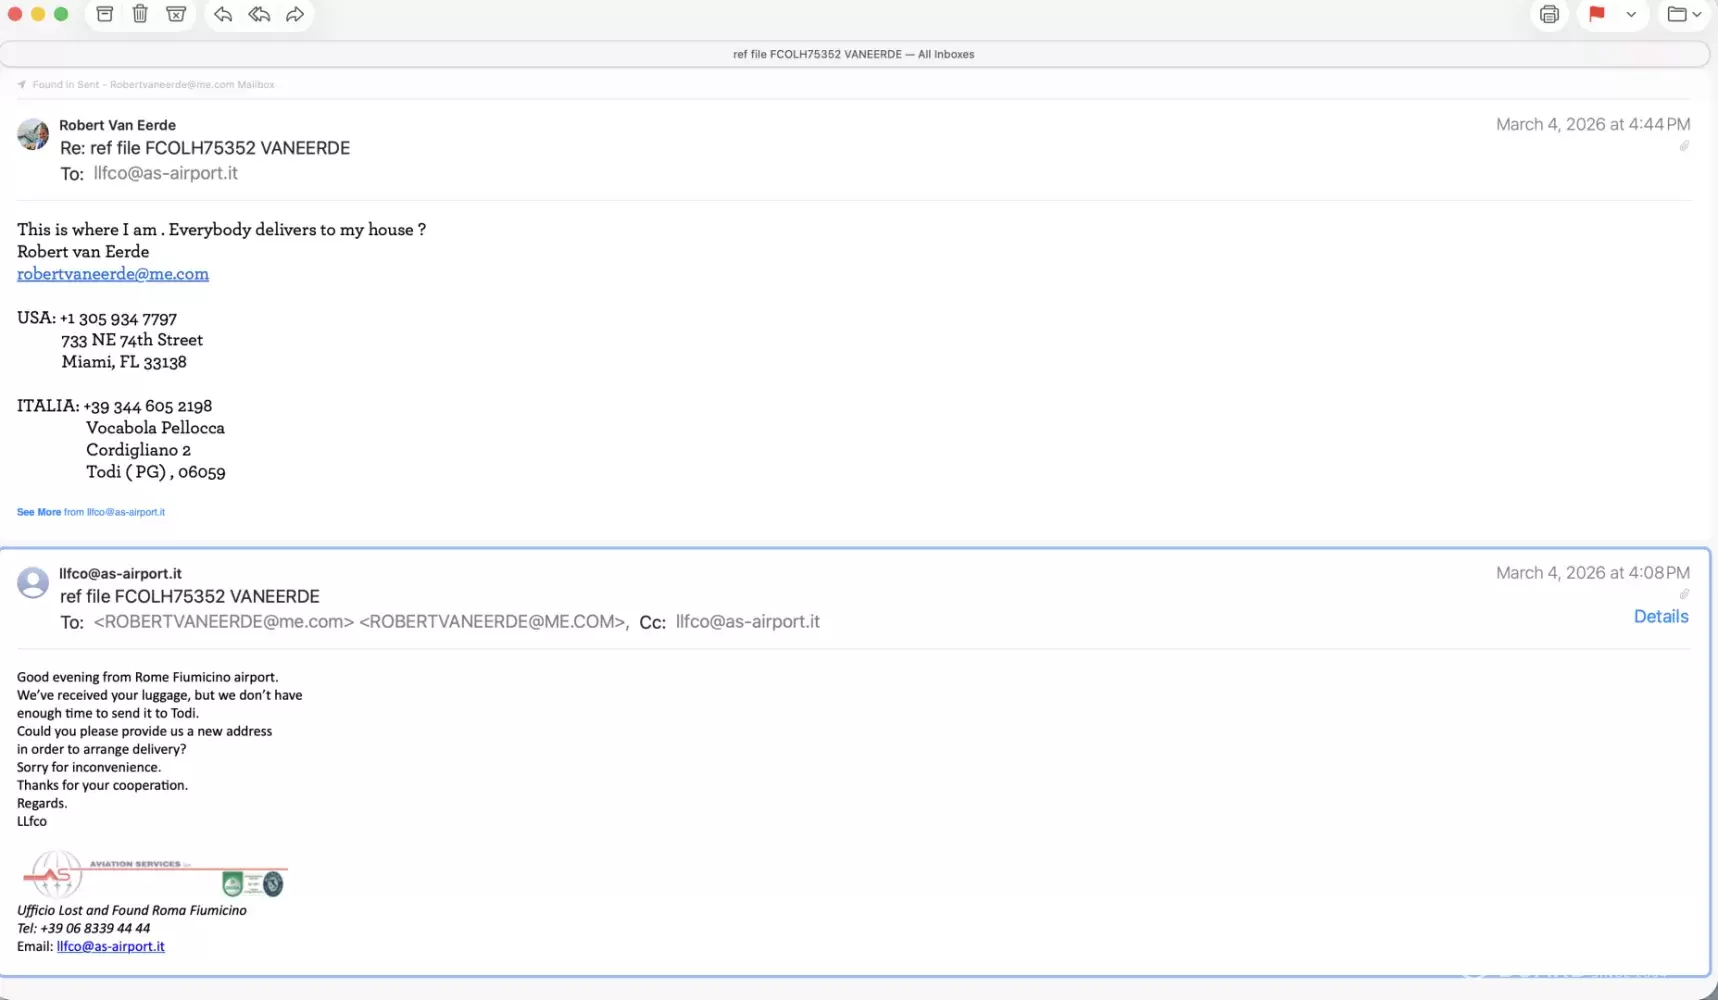Open attachment paperclip on the 4:44 PM message

coord(1684,147)
